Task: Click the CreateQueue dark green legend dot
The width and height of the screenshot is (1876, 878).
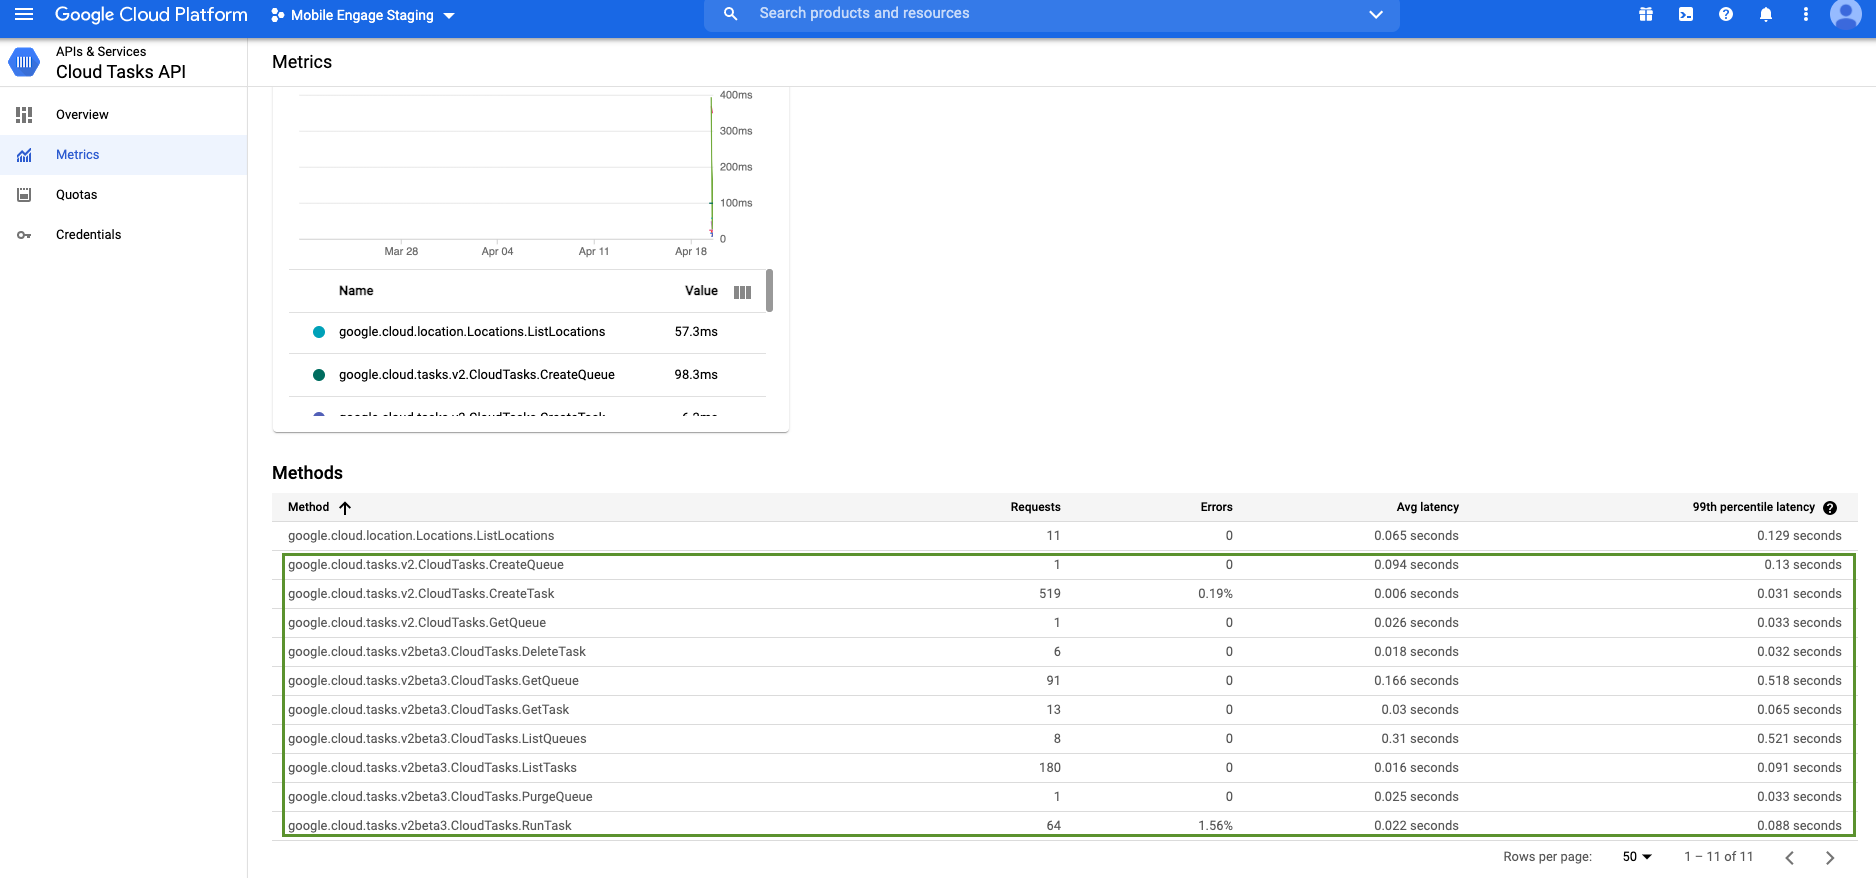Action: click(319, 375)
